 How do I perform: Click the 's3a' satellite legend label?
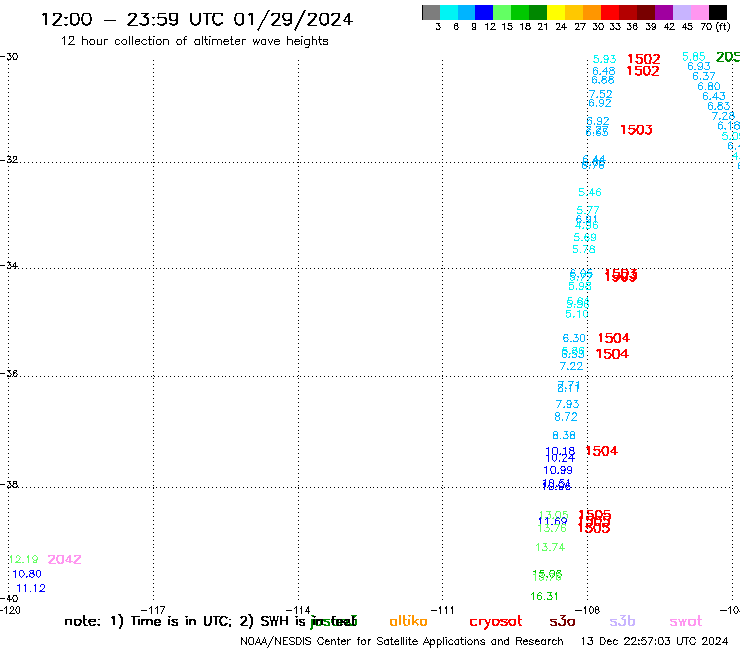[562, 622]
